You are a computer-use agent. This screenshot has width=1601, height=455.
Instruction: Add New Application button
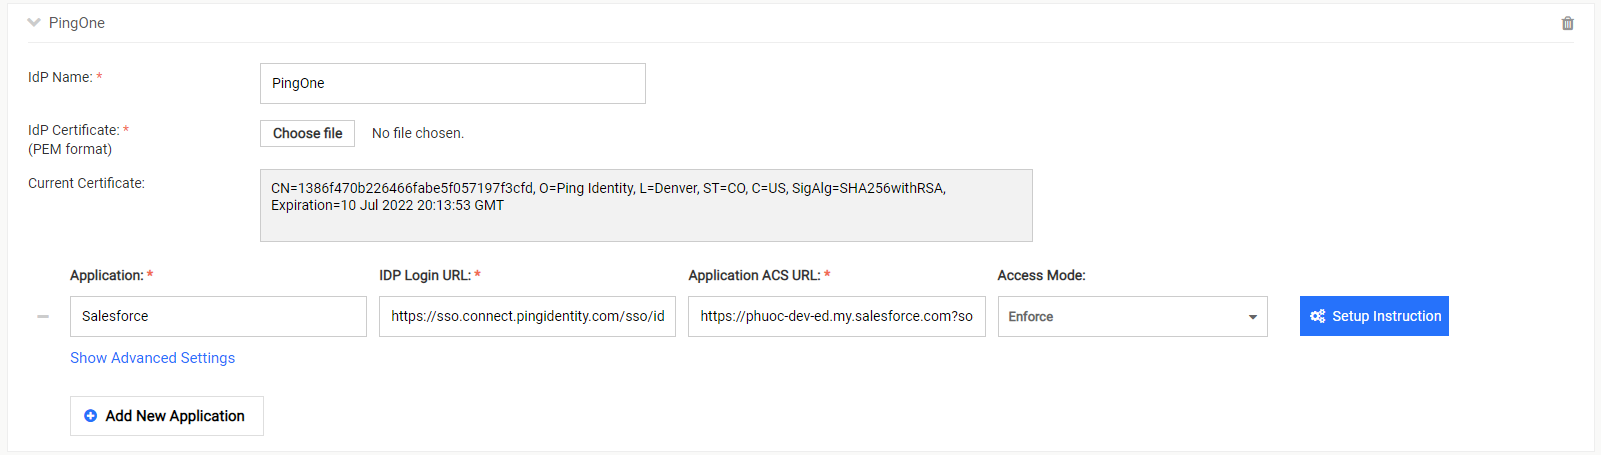click(x=167, y=416)
